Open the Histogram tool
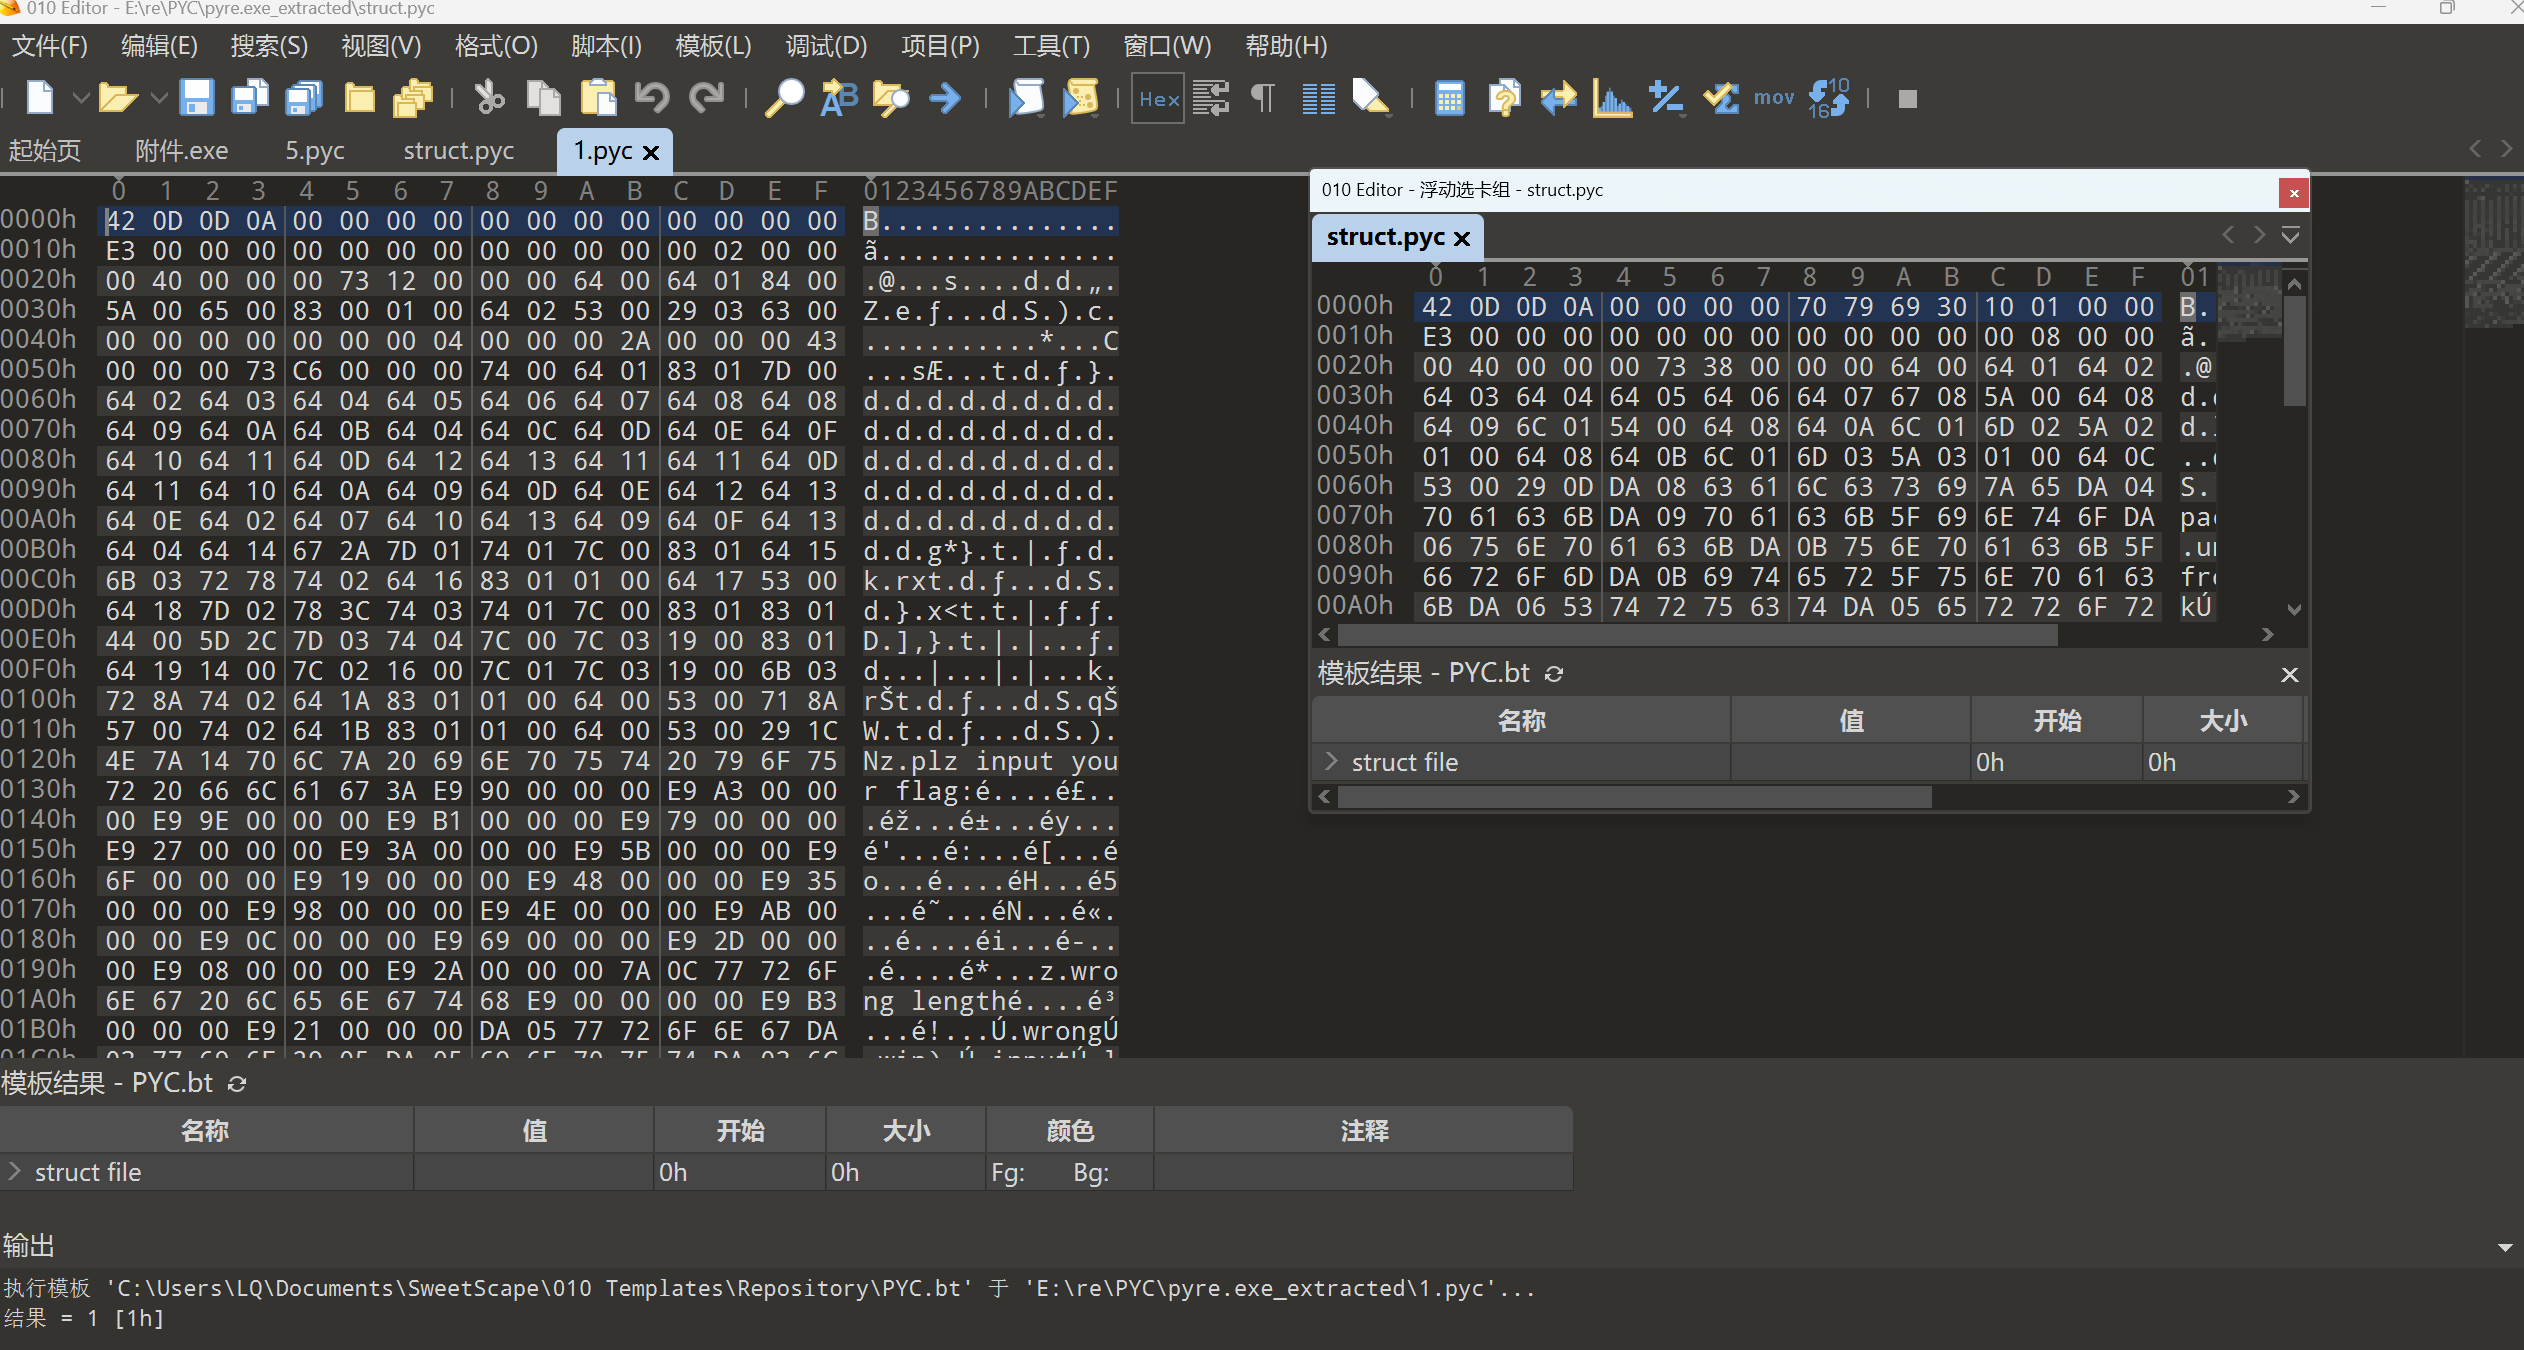This screenshot has width=2524, height=1350. pos(1611,98)
